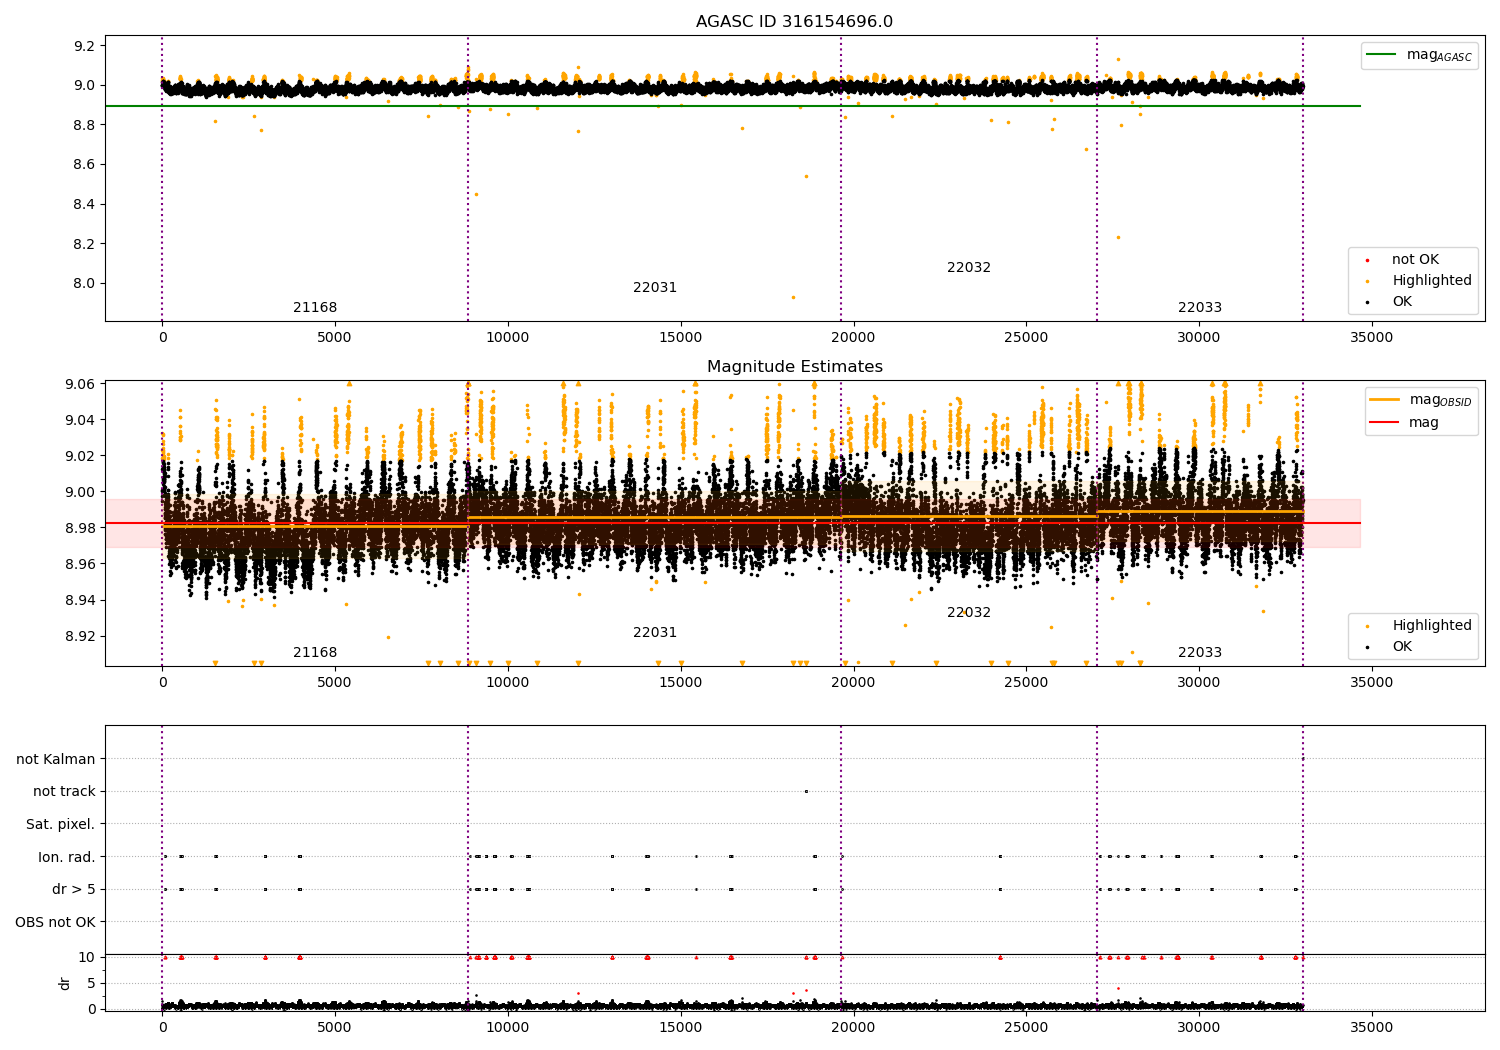Click orange line swatch beside mag OBSID
Screen dimensions: 1500x1050
[1385, 400]
